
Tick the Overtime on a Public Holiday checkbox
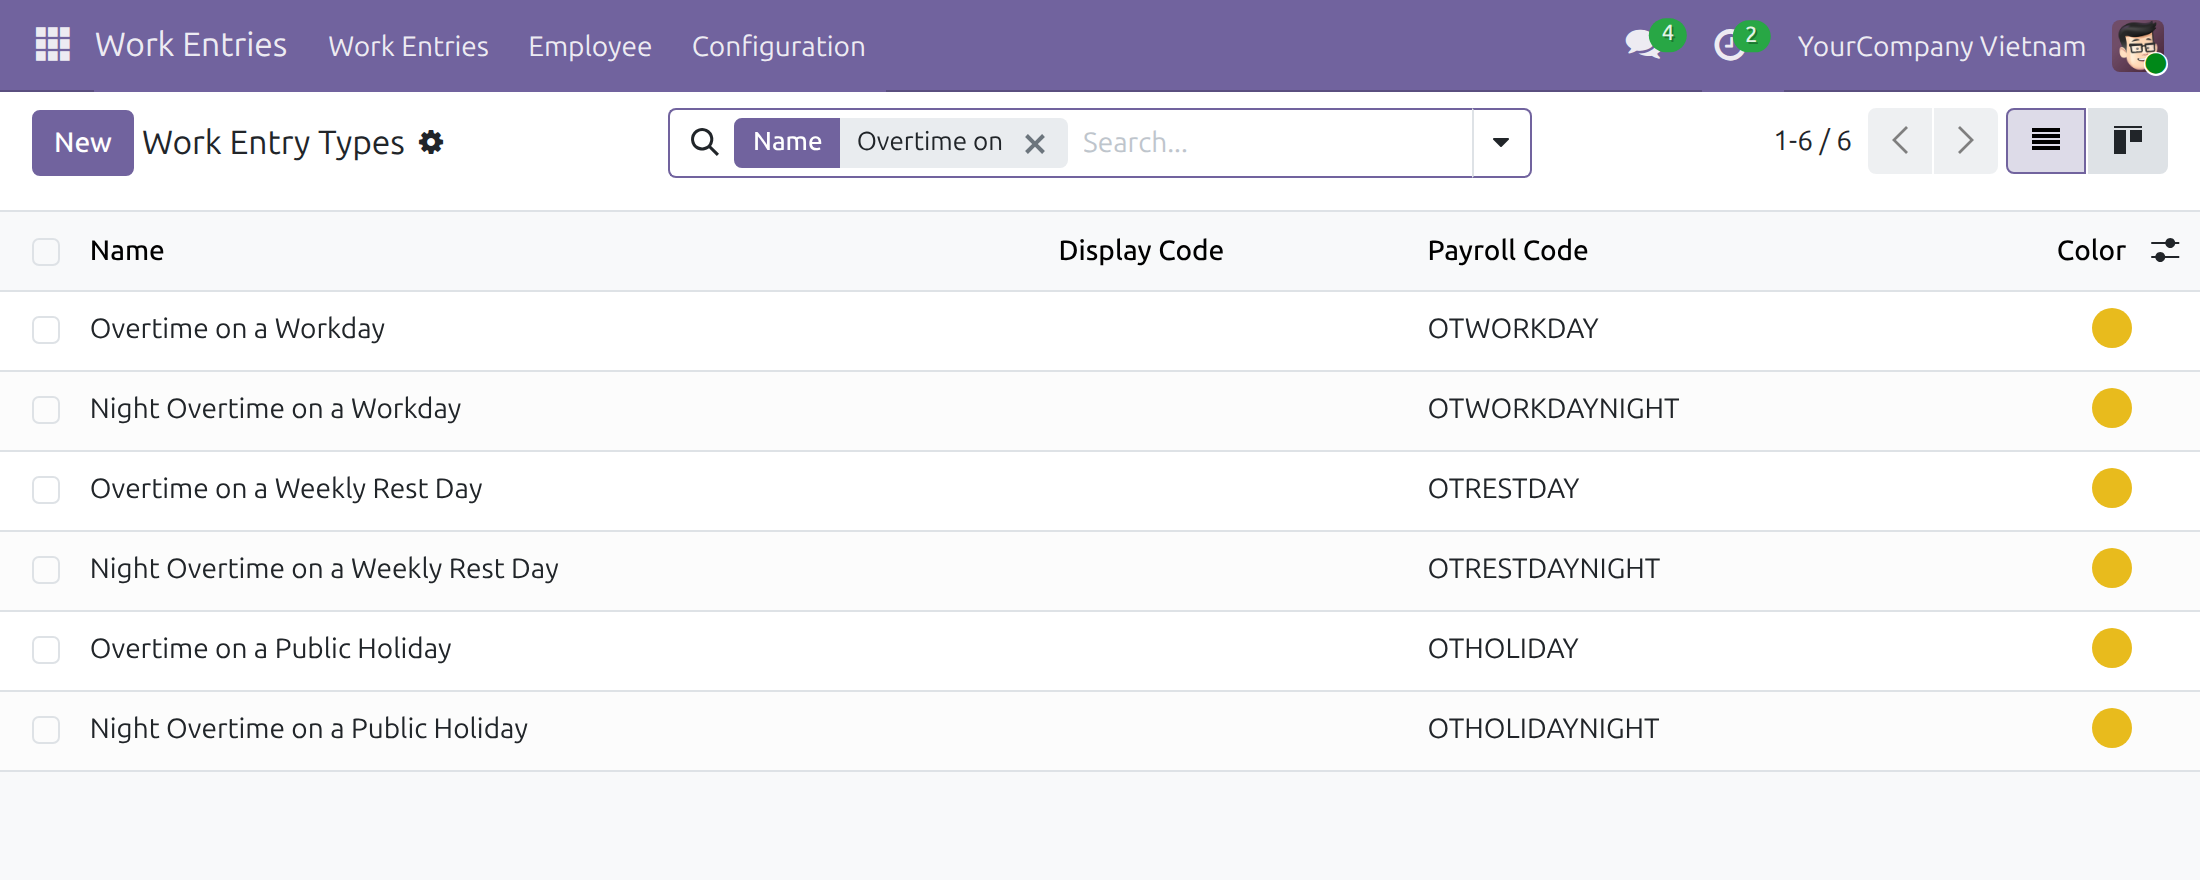tap(46, 650)
